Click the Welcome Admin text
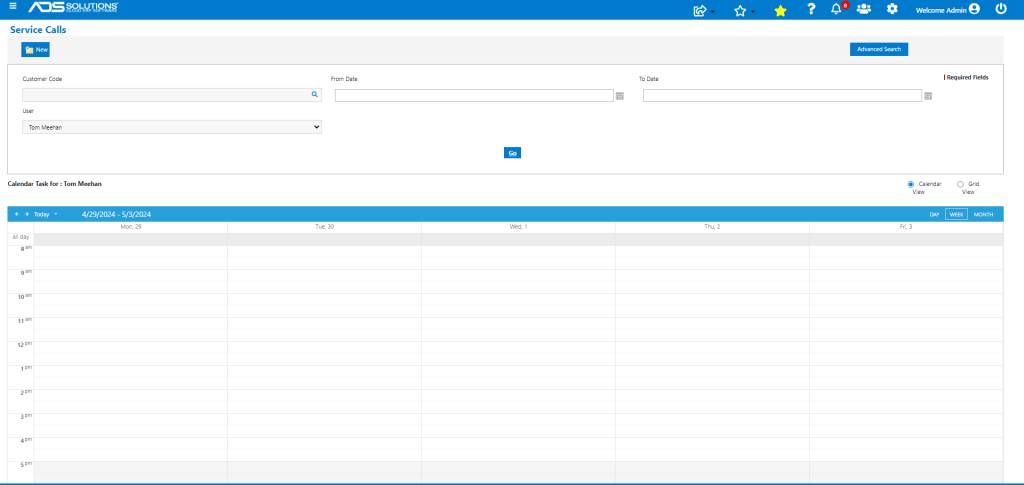The image size is (1024, 485). 941,10
